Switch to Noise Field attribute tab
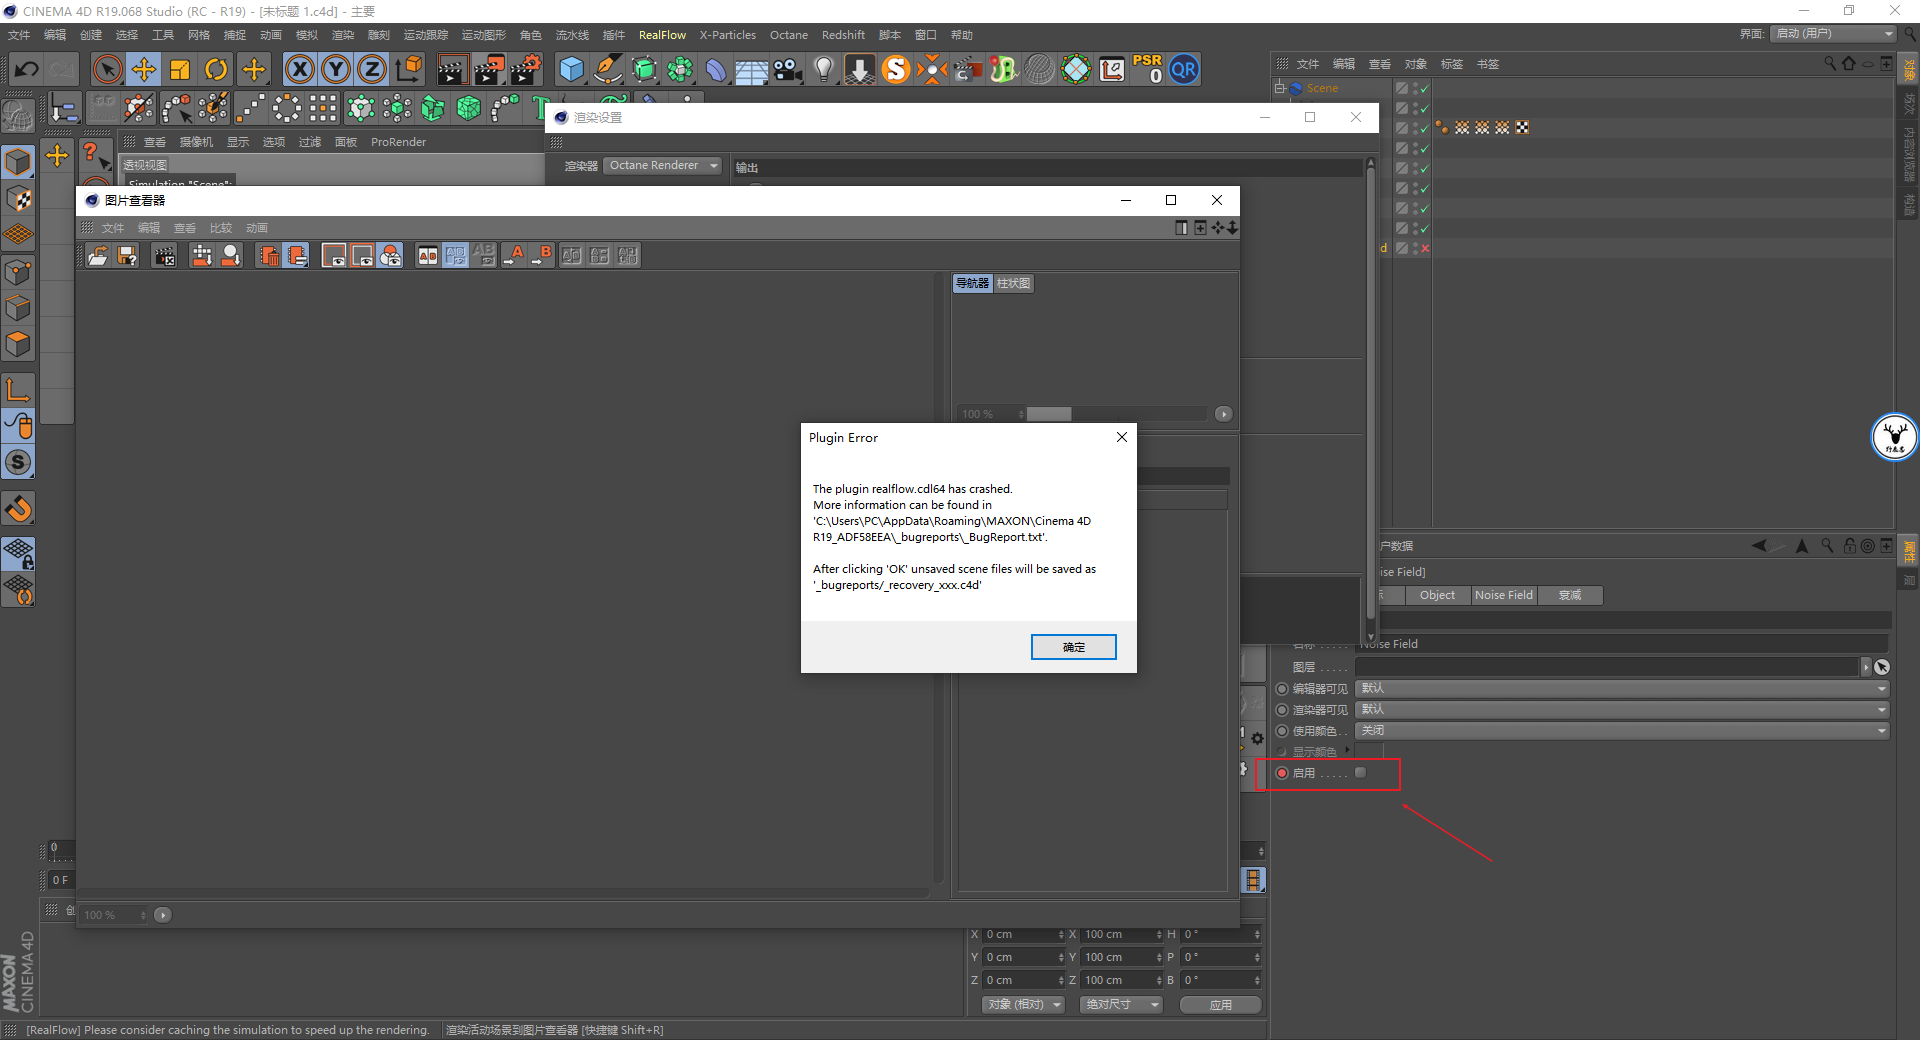 1503,595
